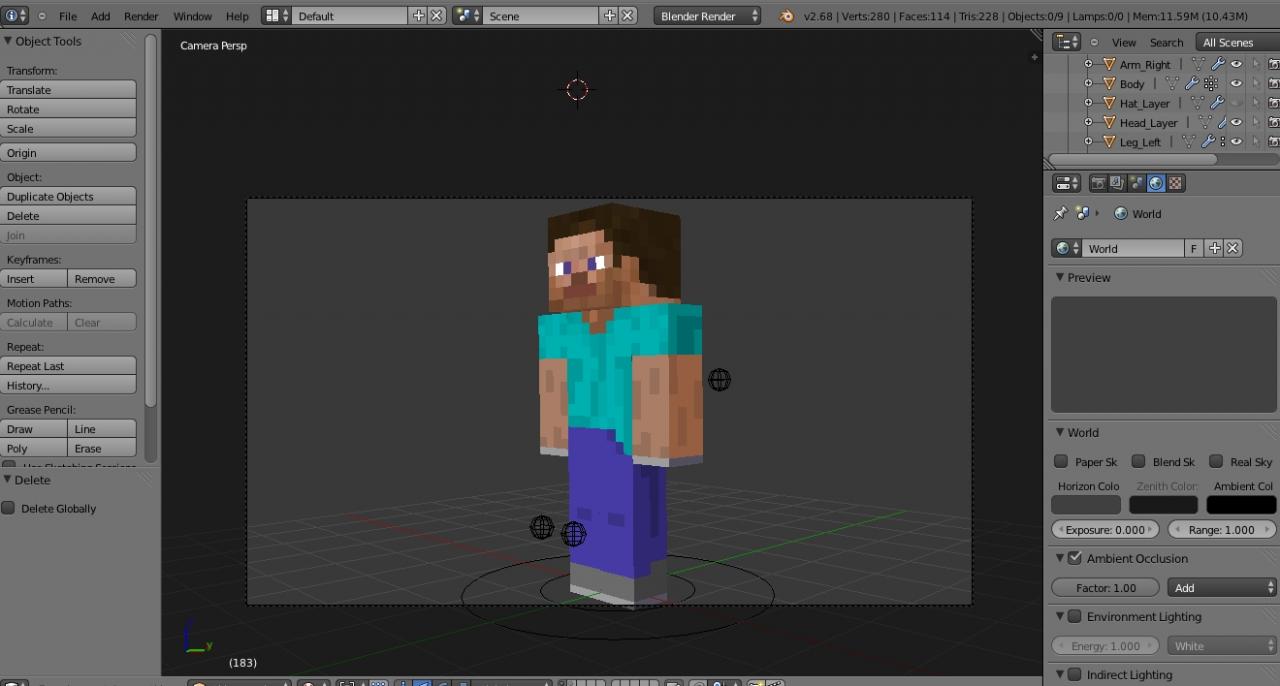Click the View menu in the Outliner
Image resolution: width=1280 pixels, height=686 pixels.
[1123, 42]
